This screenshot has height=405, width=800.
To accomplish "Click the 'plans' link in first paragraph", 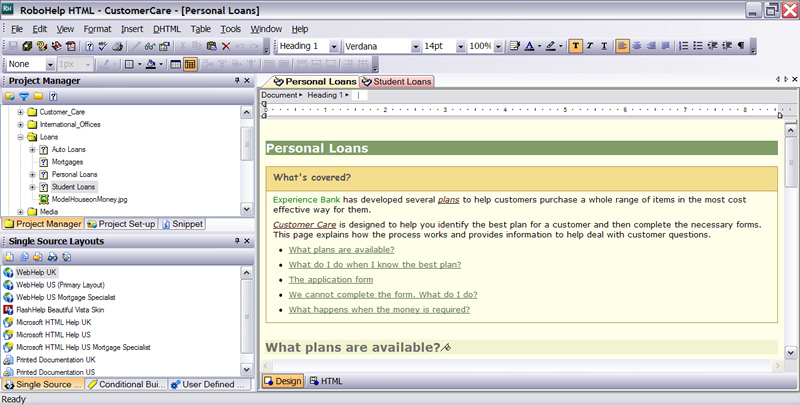I will (448, 199).
